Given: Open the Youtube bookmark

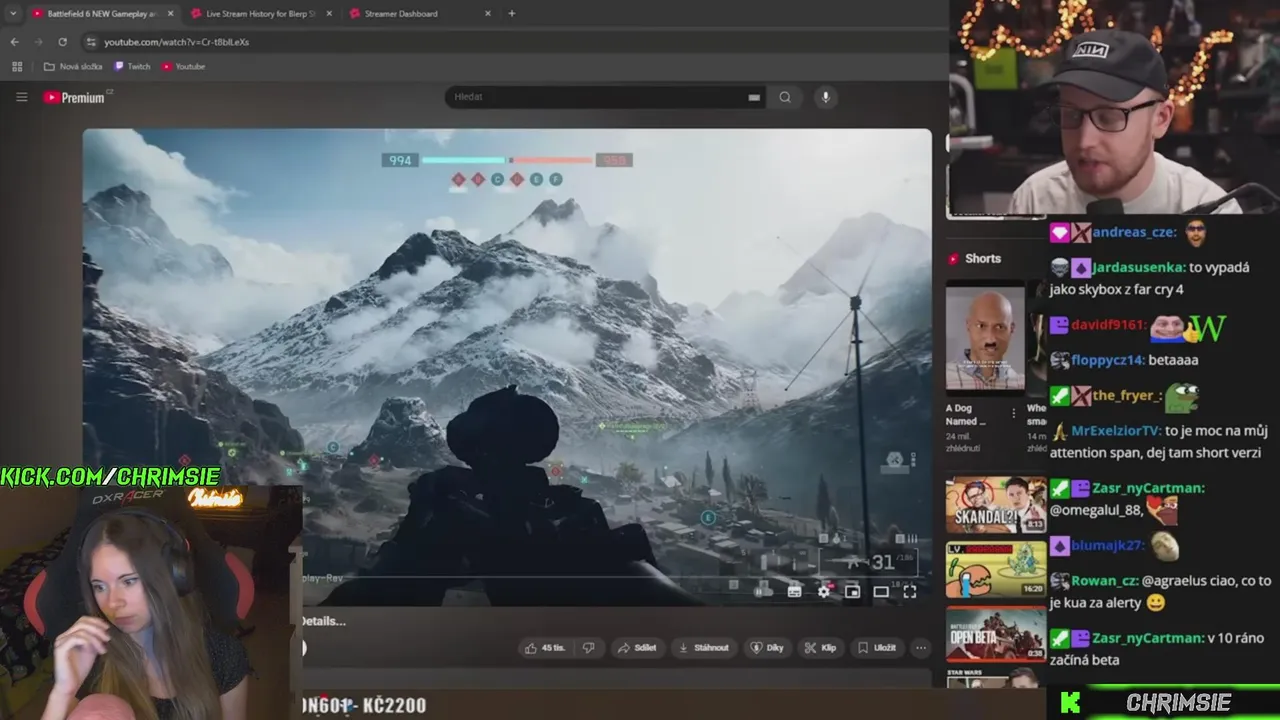Looking at the screenshot, I should pos(182,66).
